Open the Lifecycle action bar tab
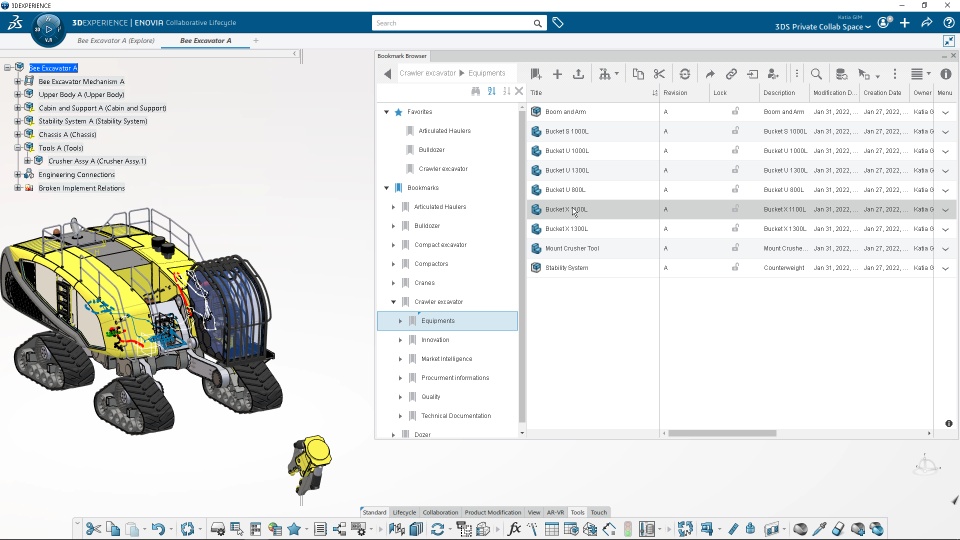The height and width of the screenshot is (540, 960). point(404,512)
